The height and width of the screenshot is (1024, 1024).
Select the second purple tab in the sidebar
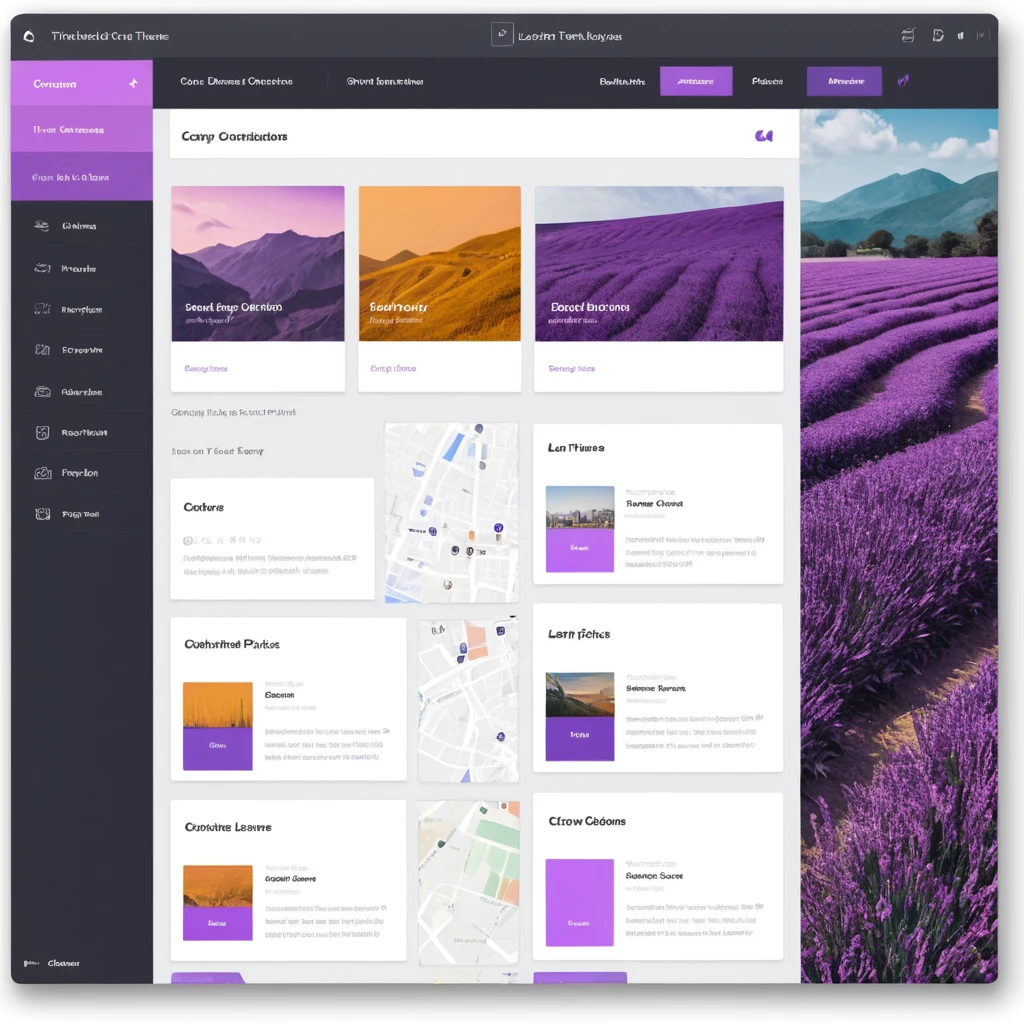tap(81, 130)
